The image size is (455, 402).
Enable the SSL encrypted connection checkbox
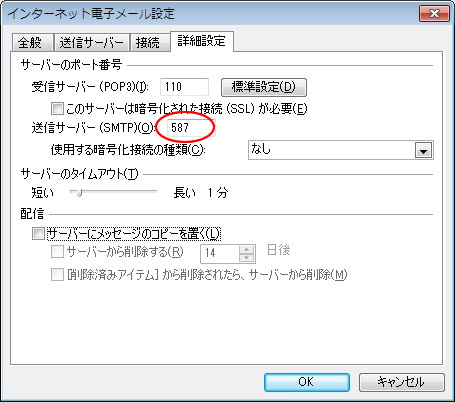[x=57, y=109]
